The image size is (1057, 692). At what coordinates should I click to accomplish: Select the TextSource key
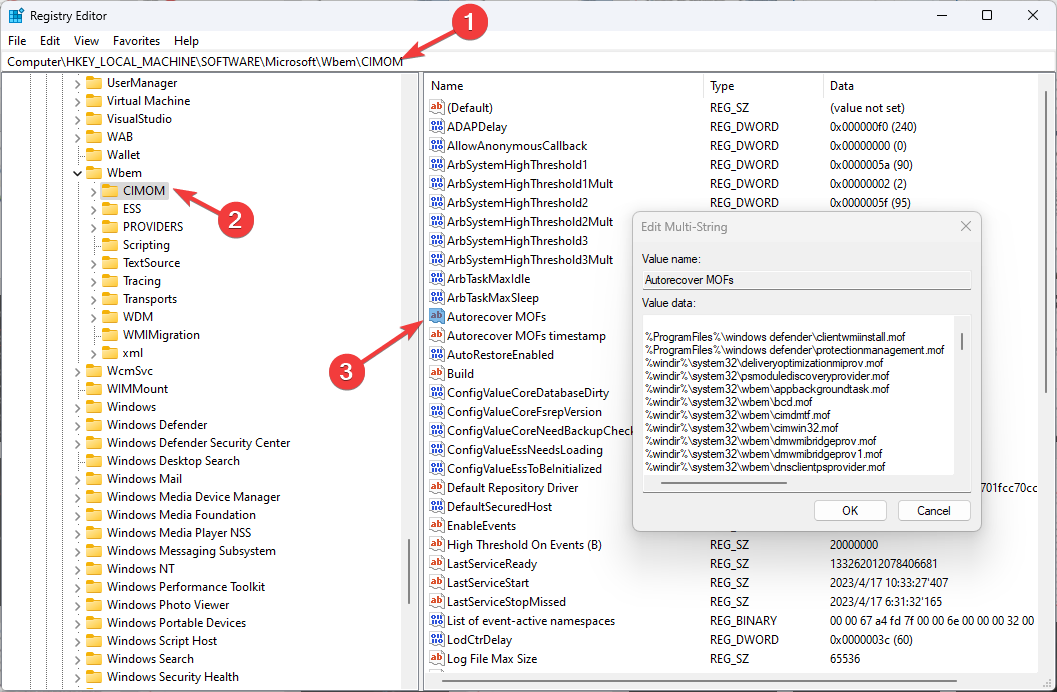151,263
